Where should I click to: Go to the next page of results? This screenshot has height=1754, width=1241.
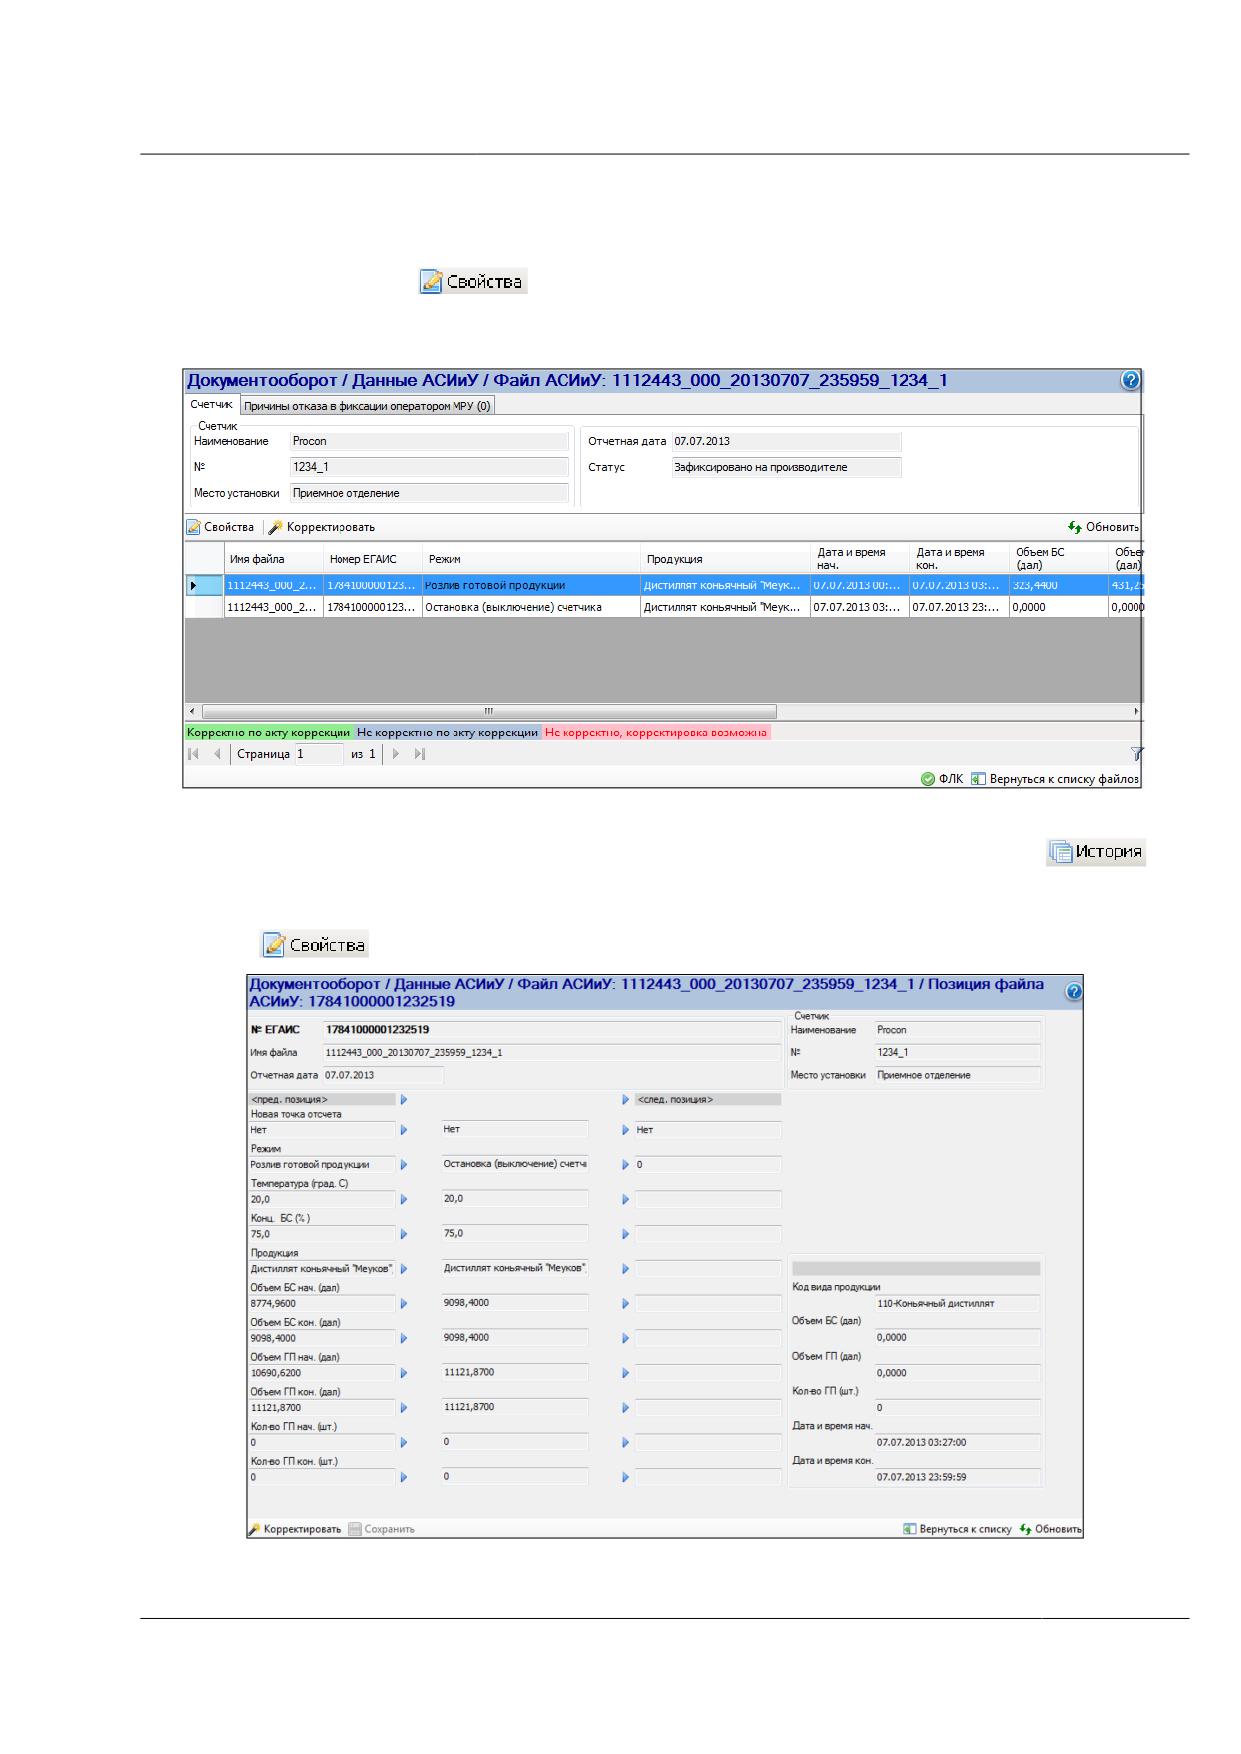396,754
